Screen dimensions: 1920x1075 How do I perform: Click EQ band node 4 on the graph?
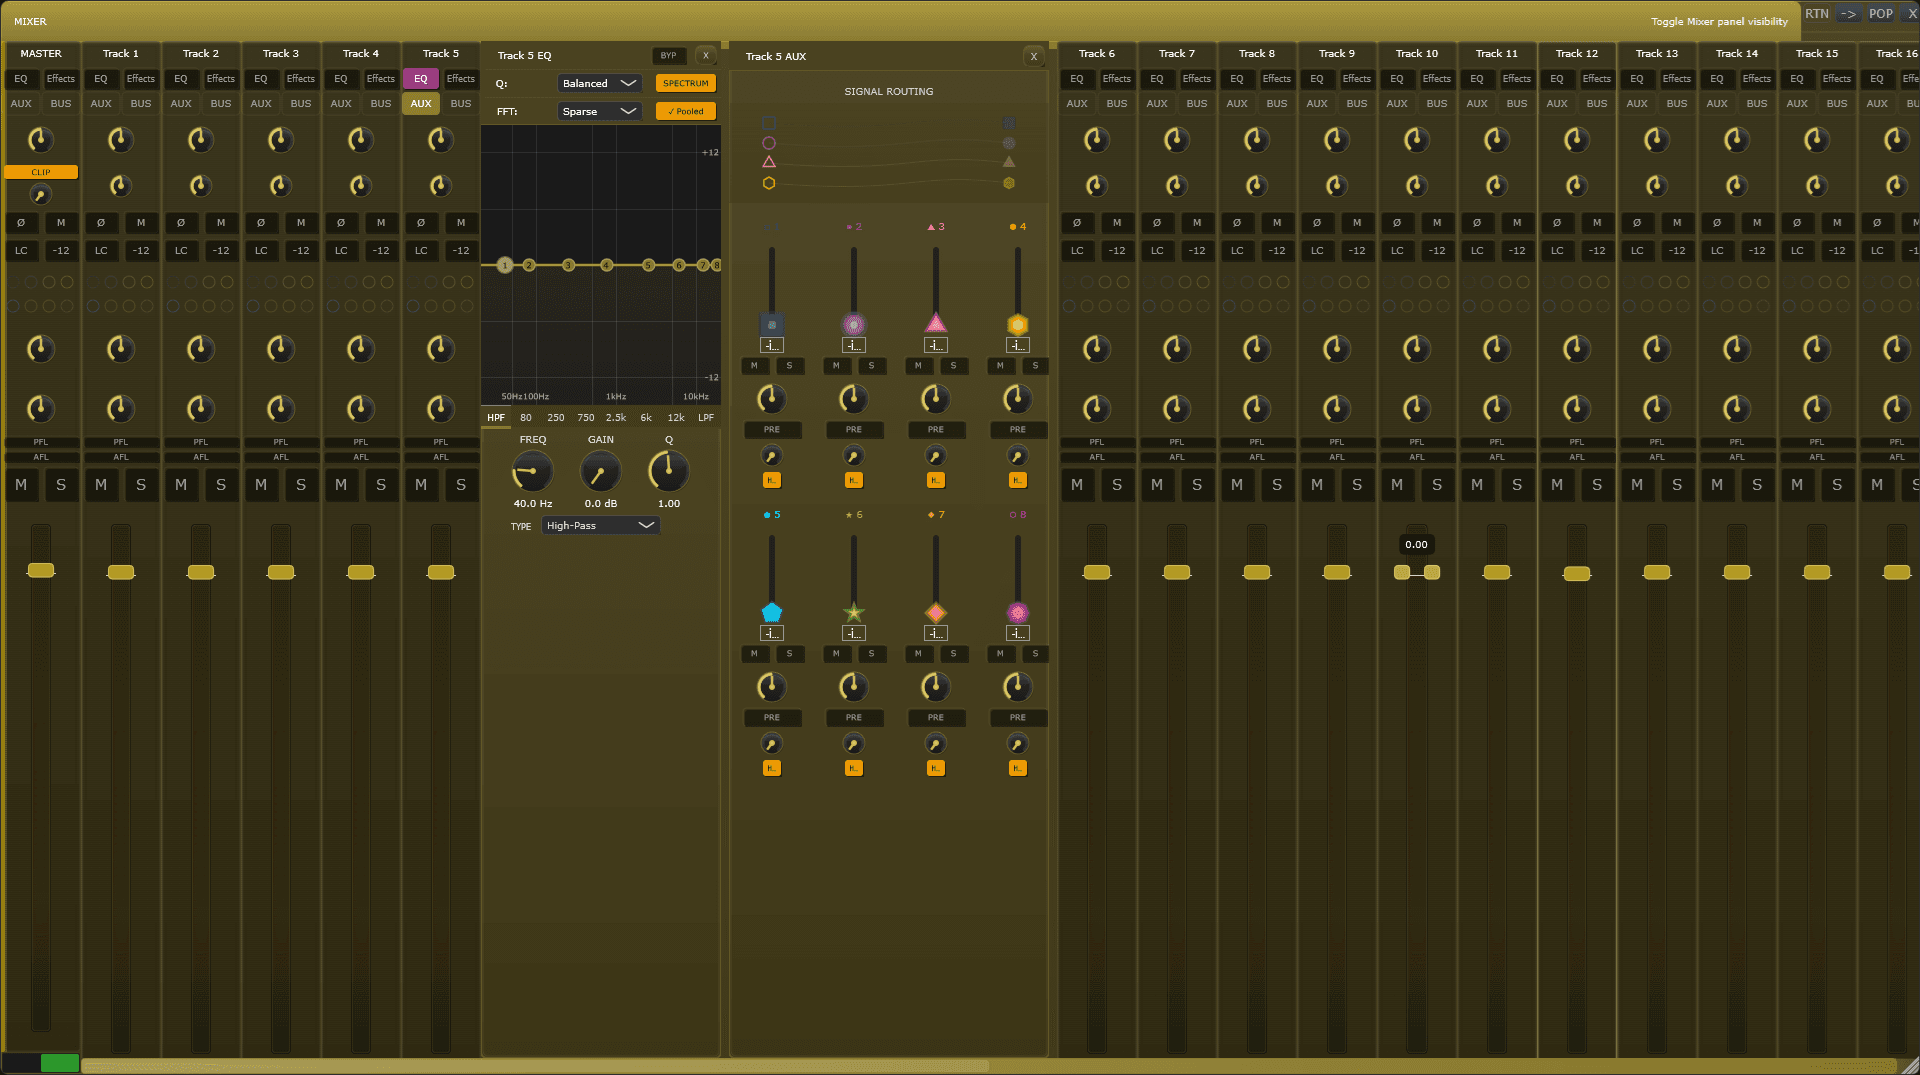606,265
